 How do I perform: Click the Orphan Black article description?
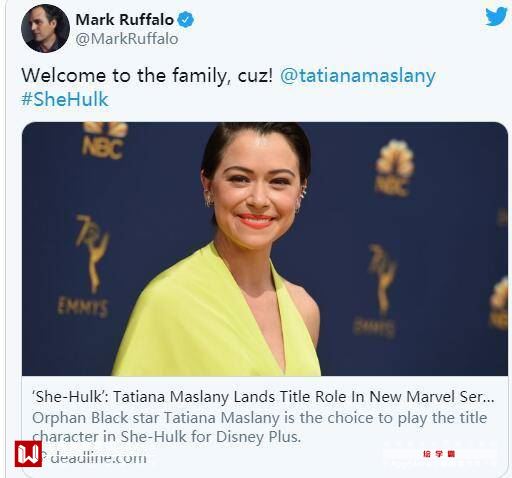(x=259, y=427)
